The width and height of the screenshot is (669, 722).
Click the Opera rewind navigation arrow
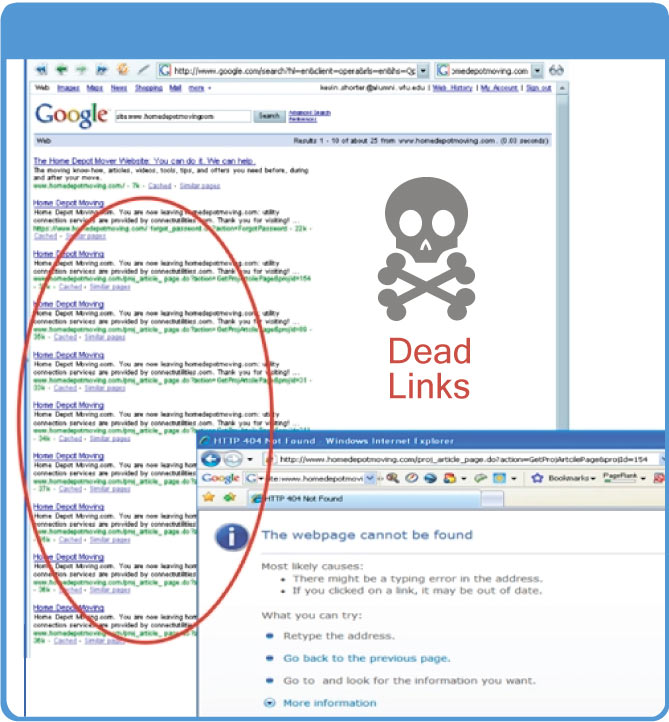coord(42,71)
